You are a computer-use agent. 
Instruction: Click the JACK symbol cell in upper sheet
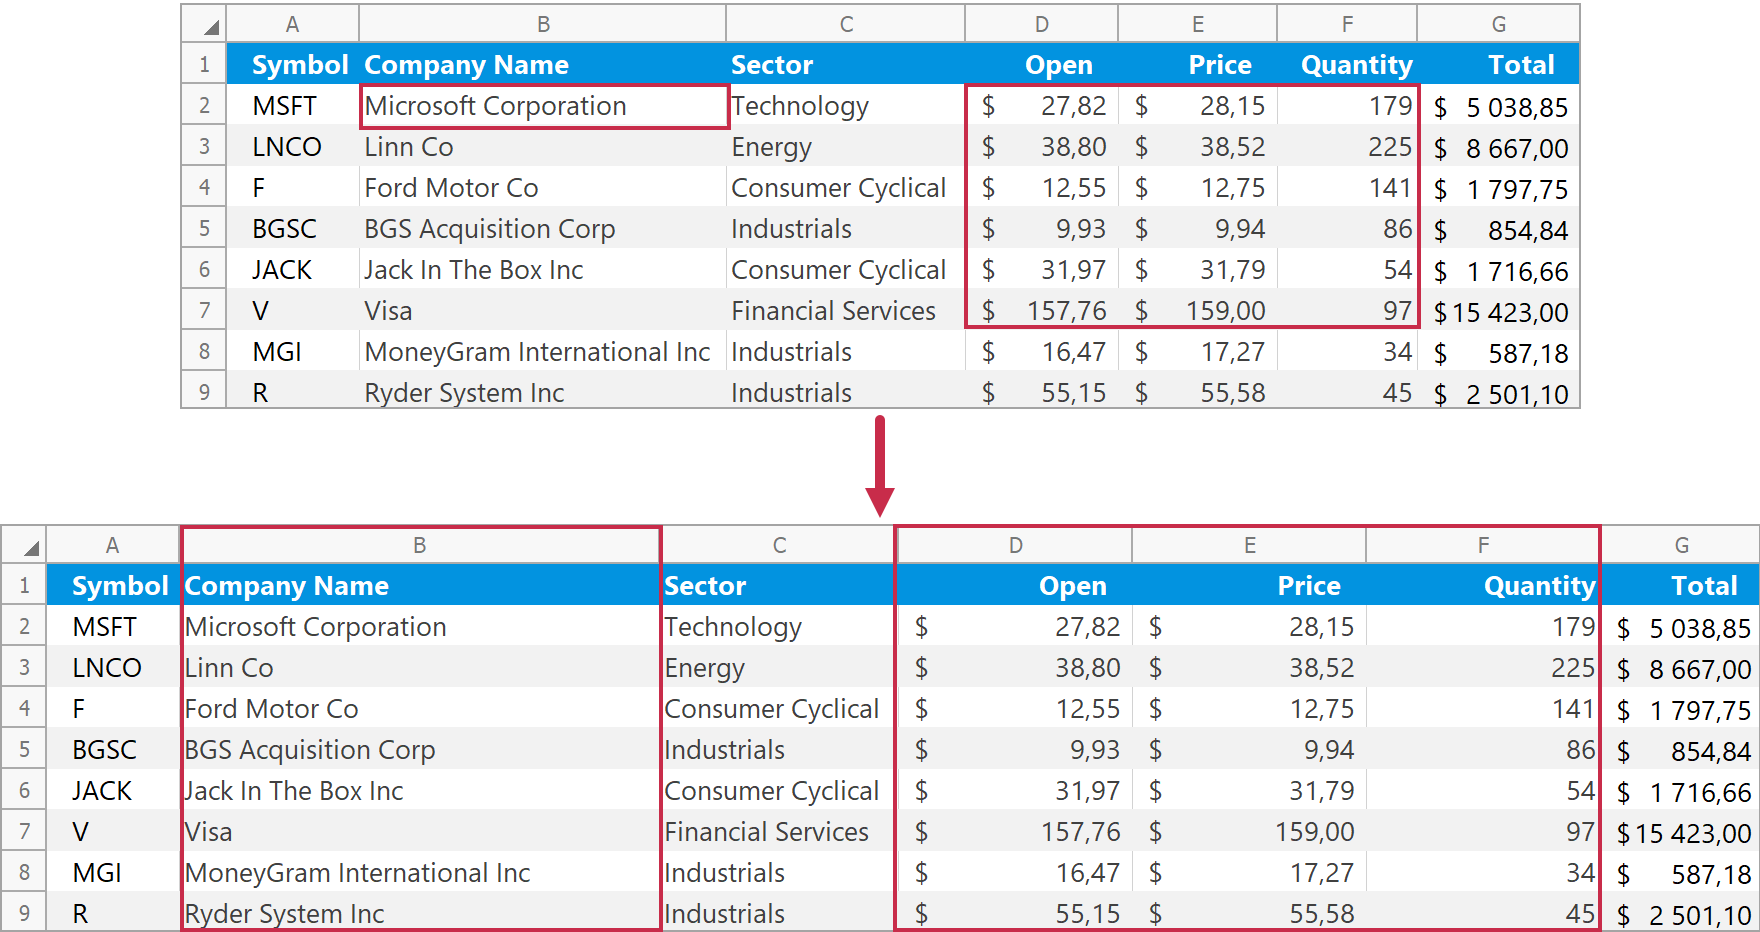pos(292,270)
